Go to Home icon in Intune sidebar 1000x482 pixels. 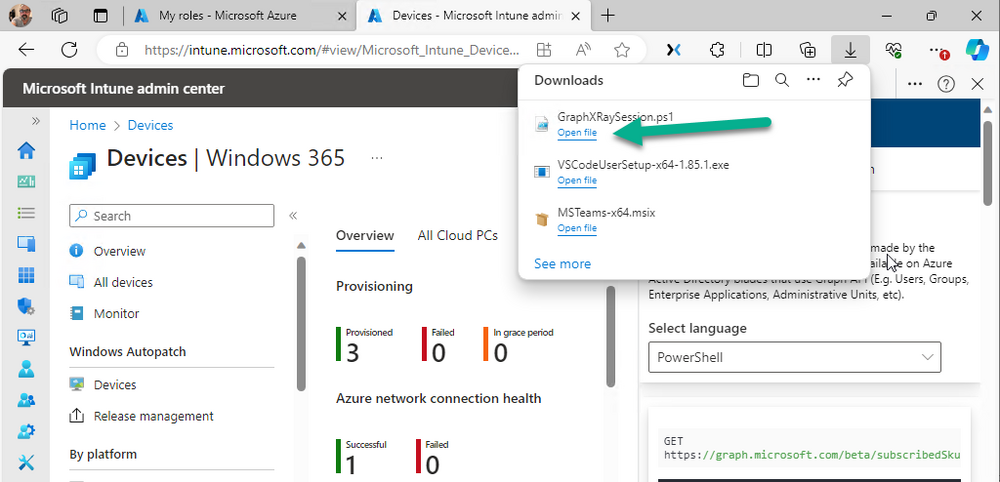26,151
